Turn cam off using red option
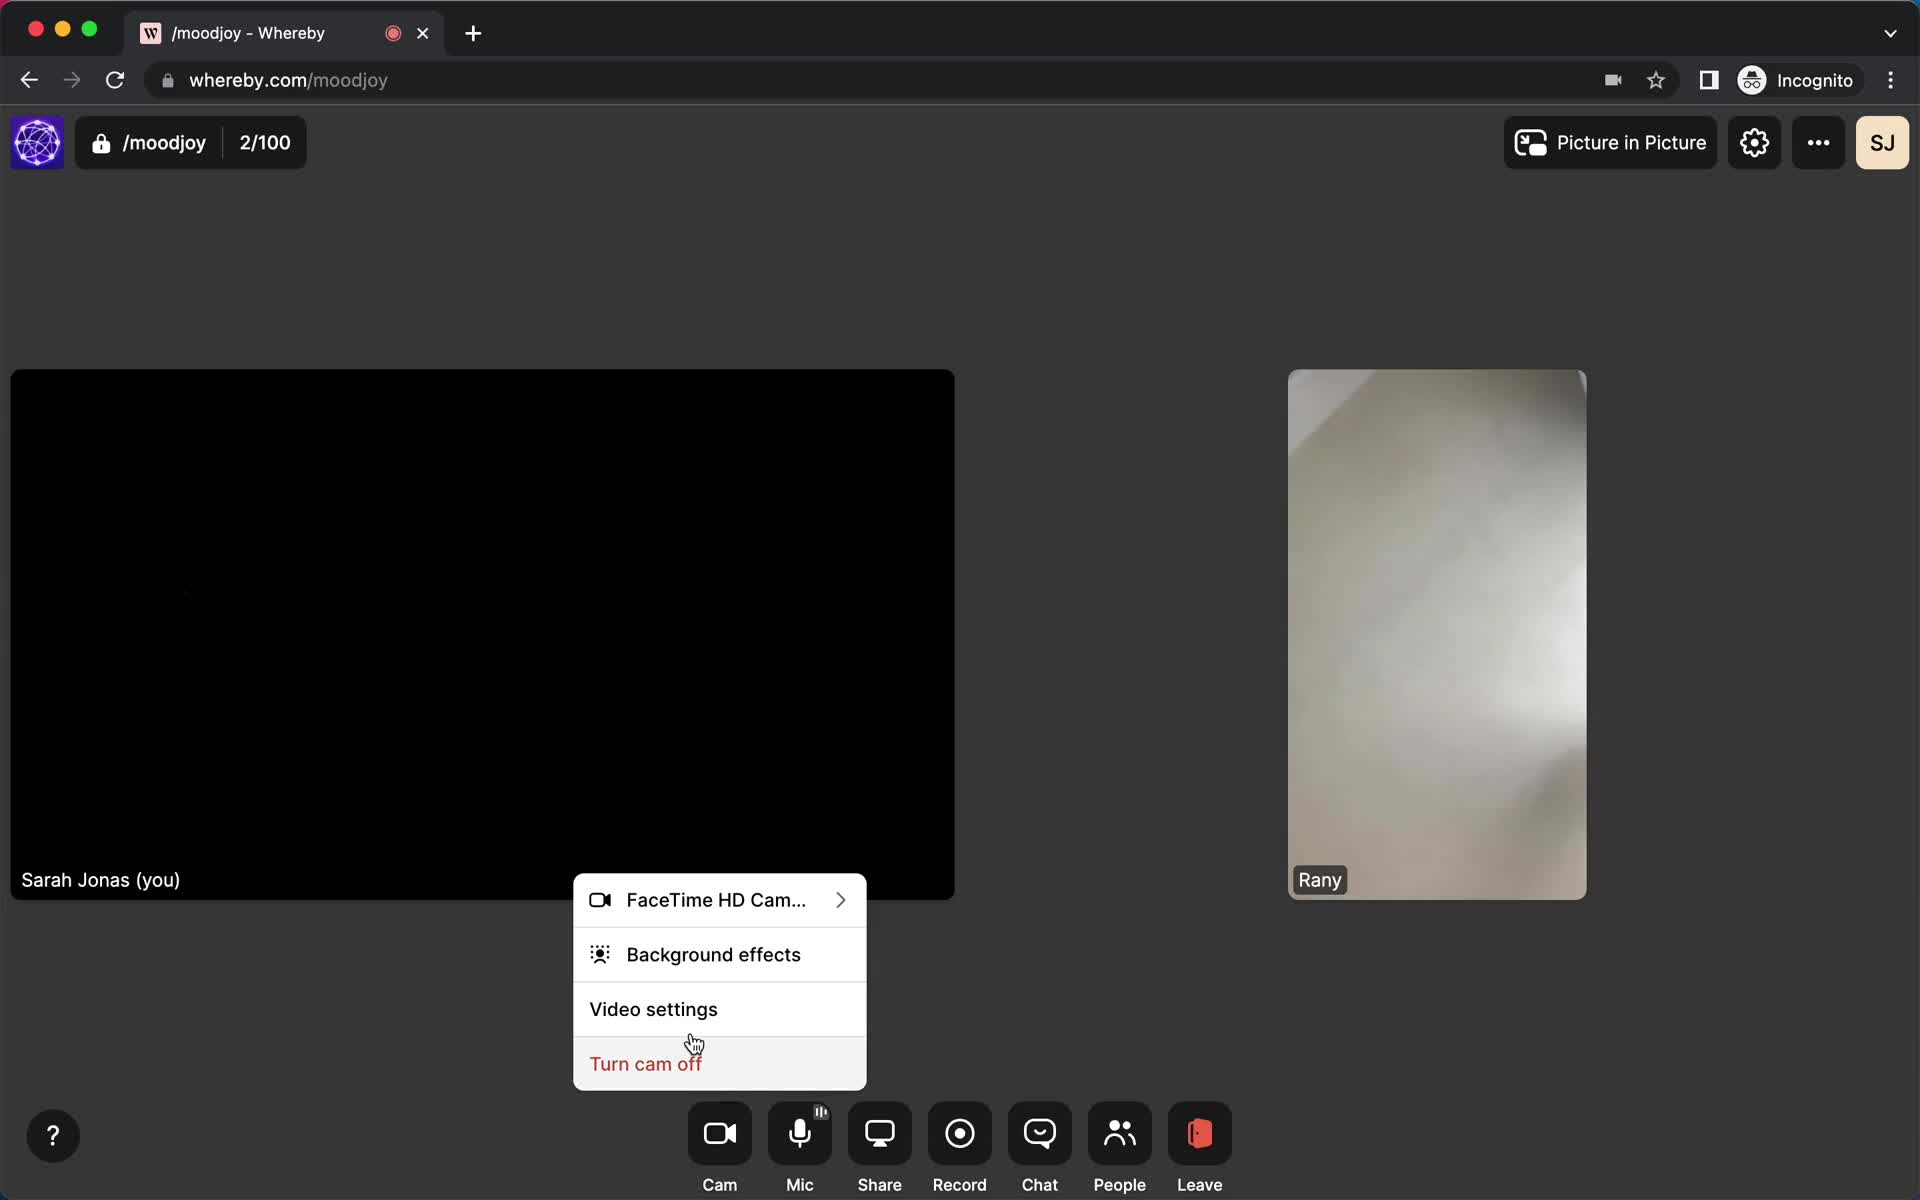This screenshot has width=1920, height=1200. coord(646,1063)
